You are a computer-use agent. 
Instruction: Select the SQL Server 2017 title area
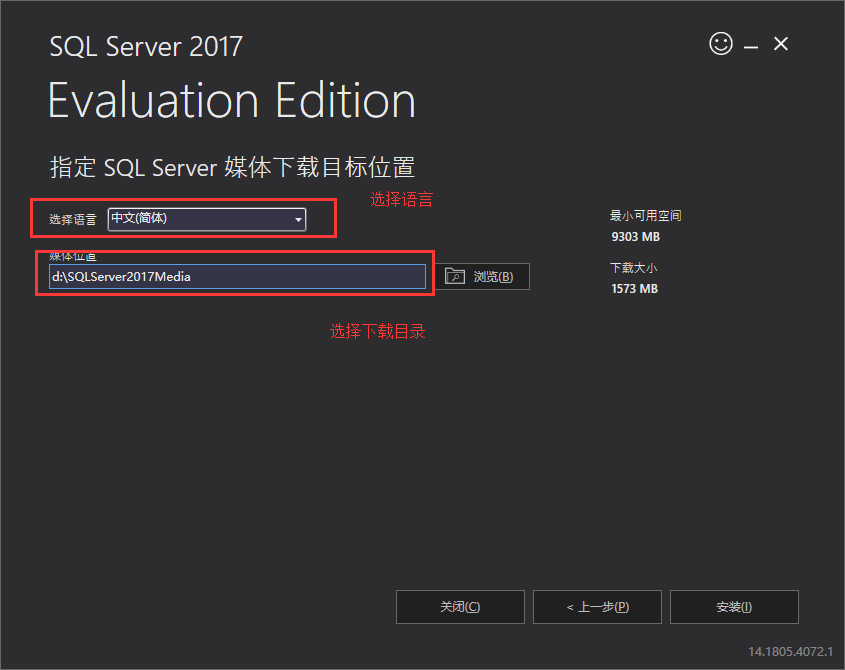(145, 46)
